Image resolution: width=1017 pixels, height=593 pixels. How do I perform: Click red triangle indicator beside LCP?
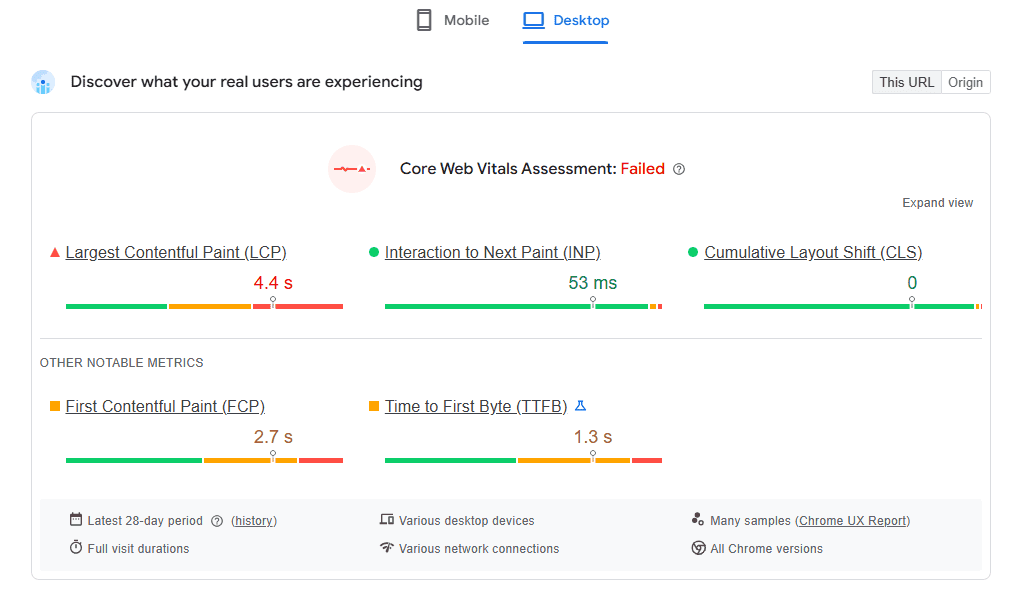pyautogui.click(x=55, y=252)
